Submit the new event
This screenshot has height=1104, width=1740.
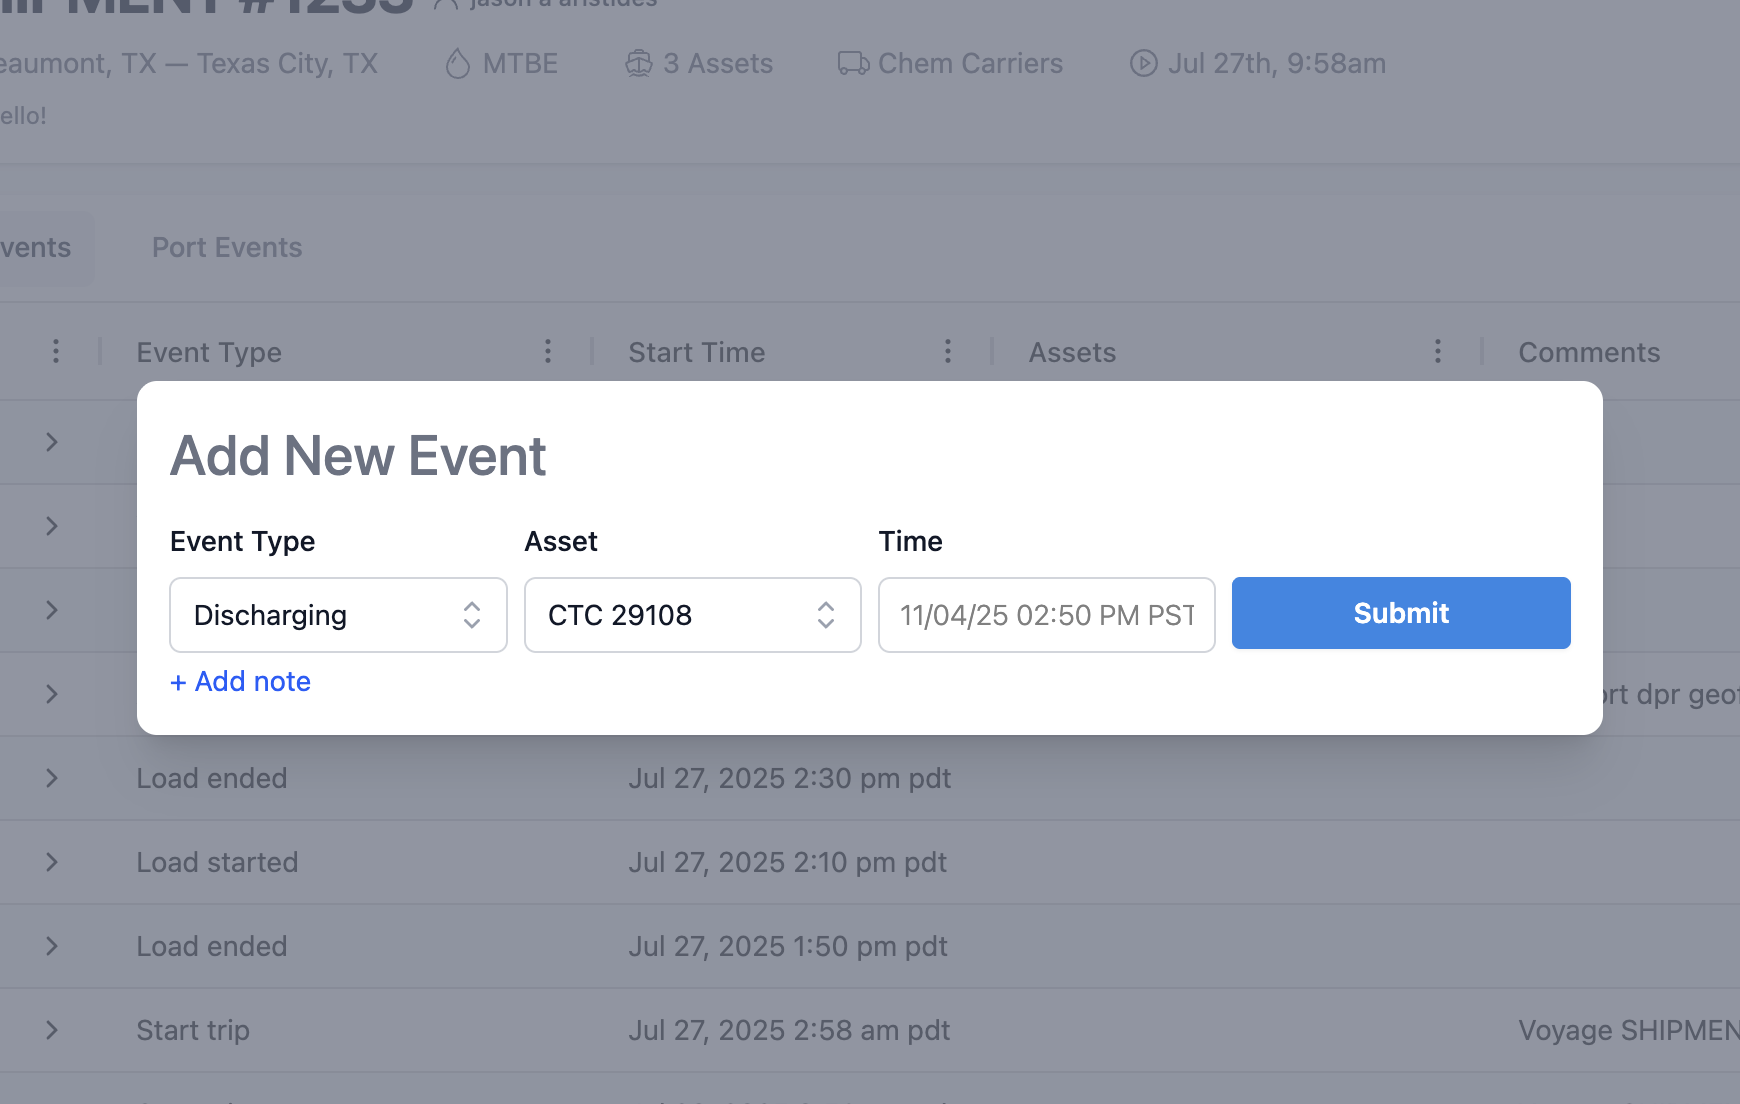pos(1400,613)
